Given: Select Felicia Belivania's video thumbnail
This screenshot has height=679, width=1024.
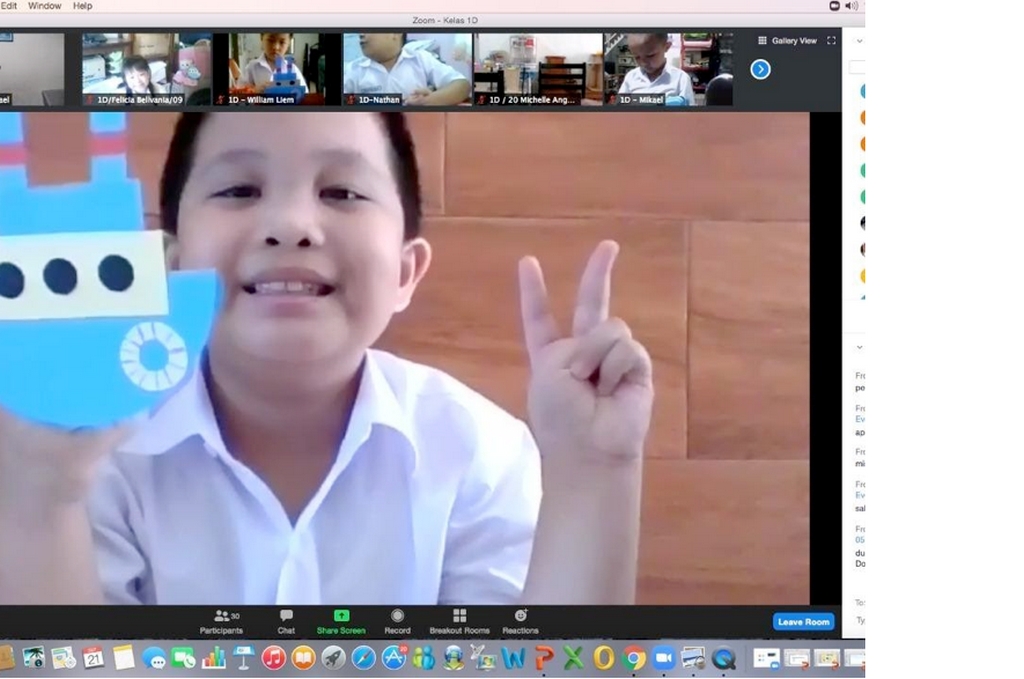Looking at the screenshot, I should click(147, 69).
